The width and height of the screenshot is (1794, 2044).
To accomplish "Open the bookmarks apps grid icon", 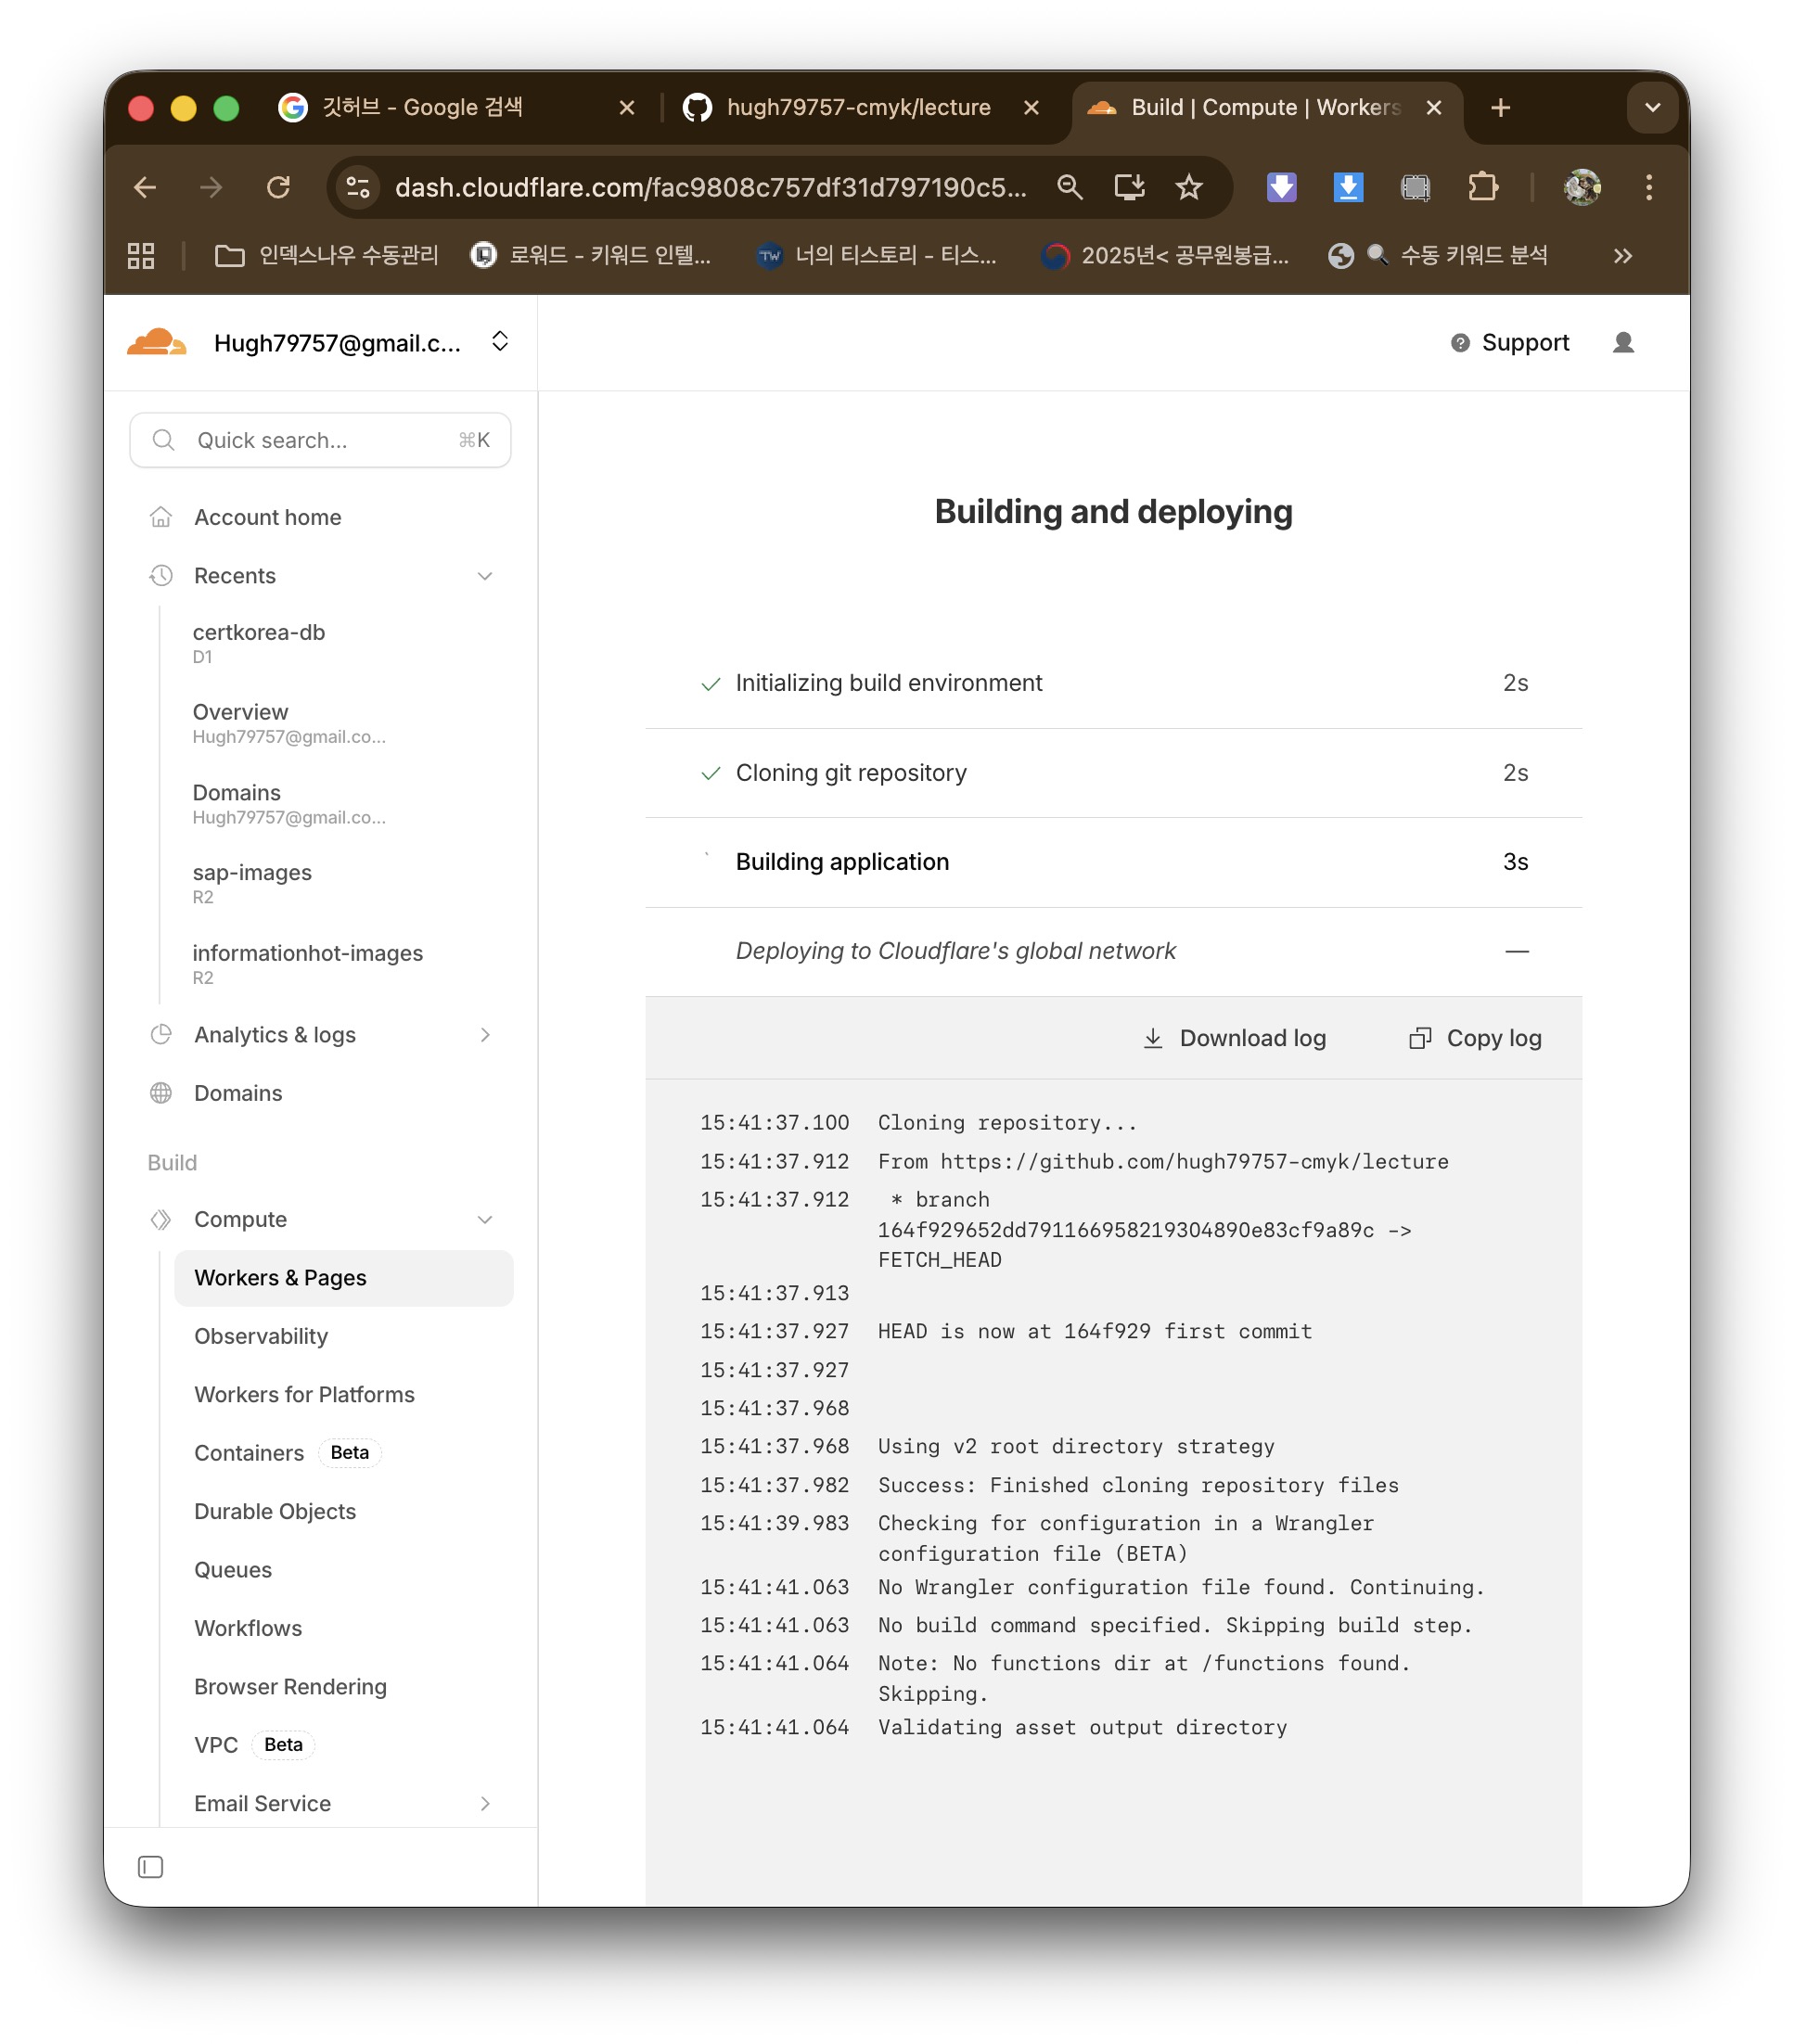I will click(x=141, y=256).
